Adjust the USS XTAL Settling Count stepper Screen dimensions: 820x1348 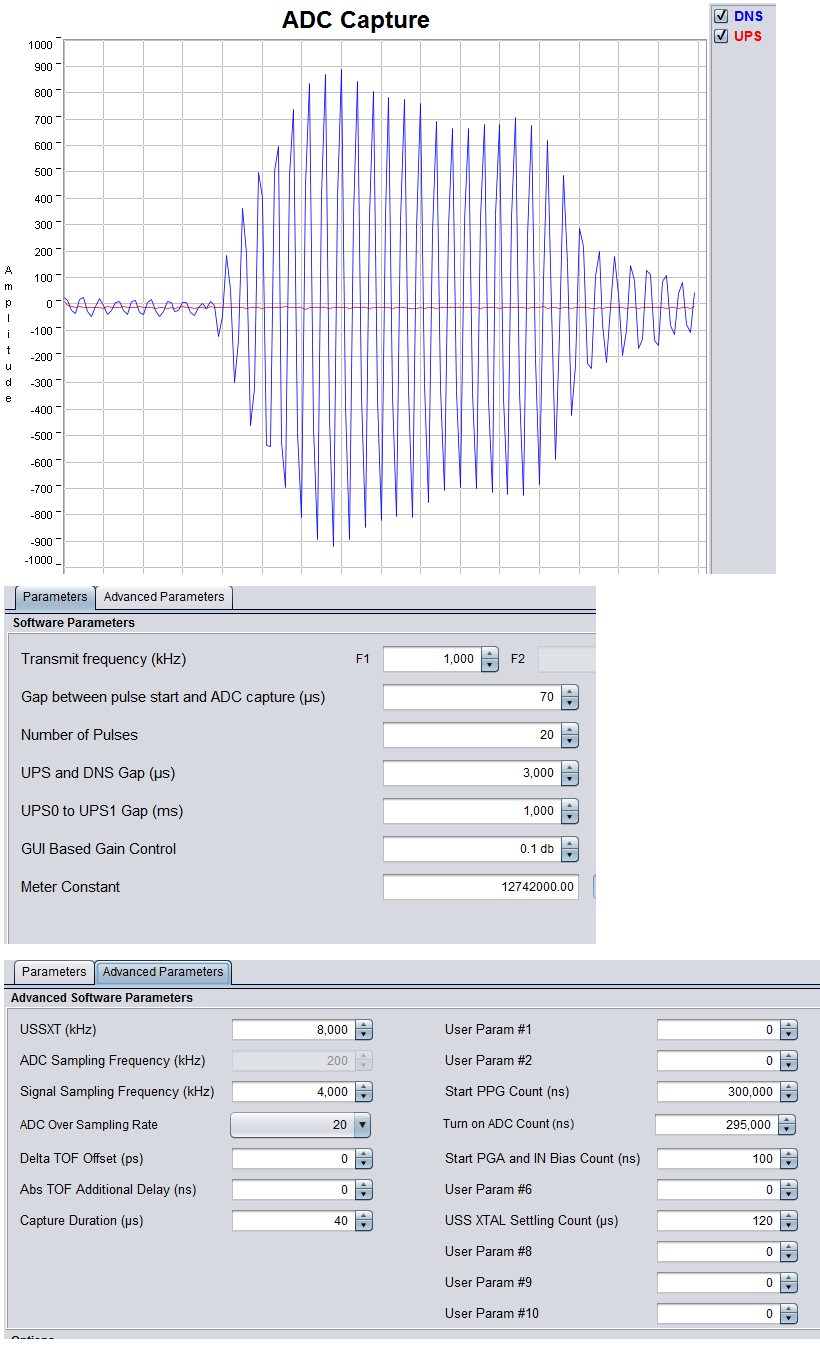tap(789, 1221)
